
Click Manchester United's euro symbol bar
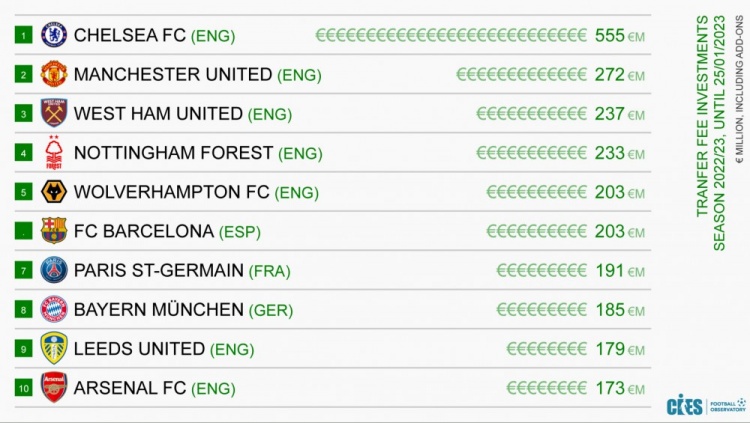tap(521, 75)
